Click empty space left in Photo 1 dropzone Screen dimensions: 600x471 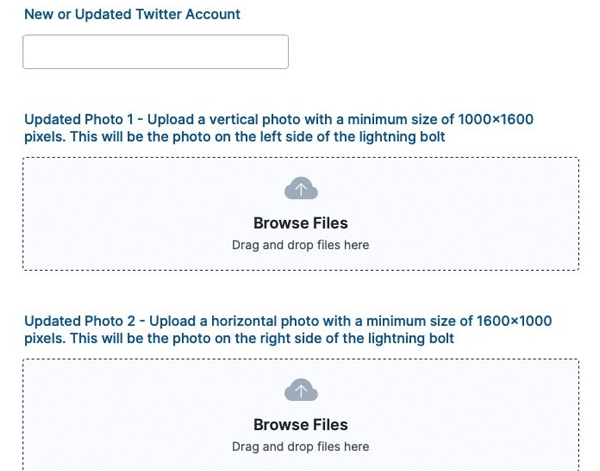(x=115, y=214)
